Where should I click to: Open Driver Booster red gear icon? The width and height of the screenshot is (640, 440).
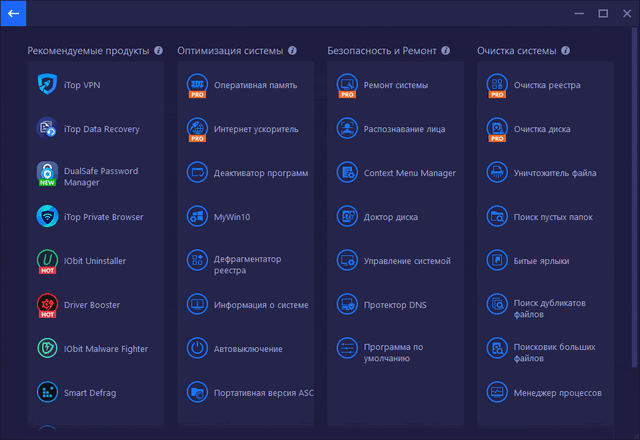pos(47,305)
